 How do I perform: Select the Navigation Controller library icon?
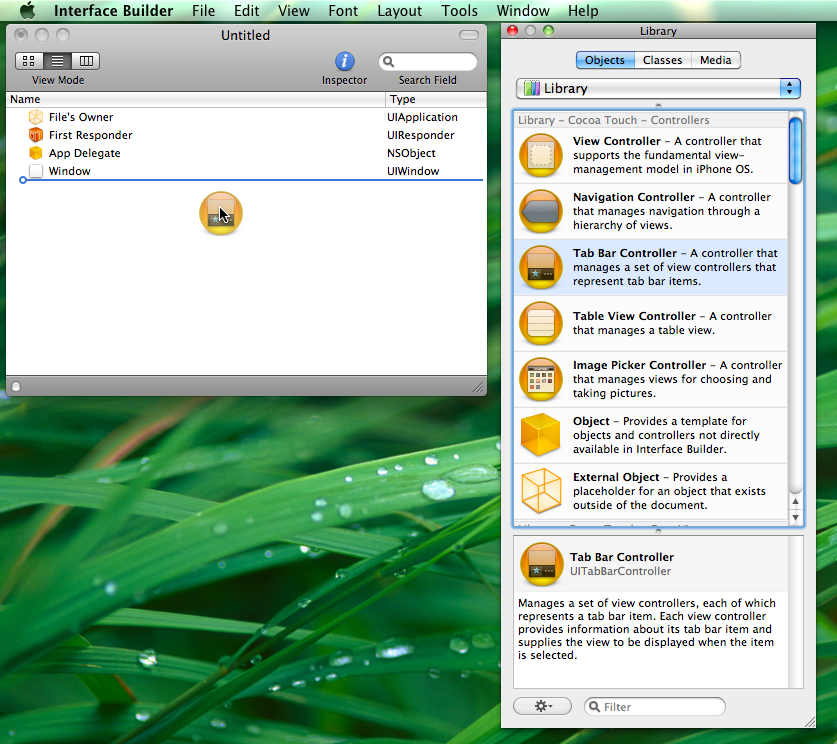coord(541,211)
